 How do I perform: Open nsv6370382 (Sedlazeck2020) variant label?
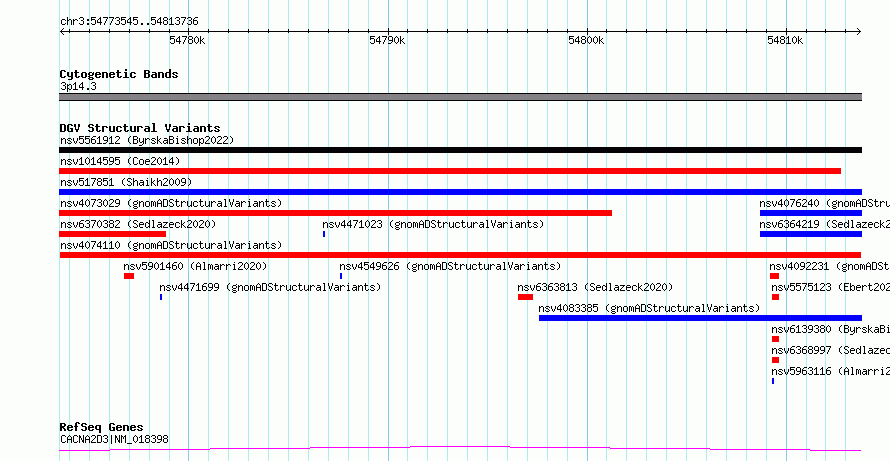[138, 224]
